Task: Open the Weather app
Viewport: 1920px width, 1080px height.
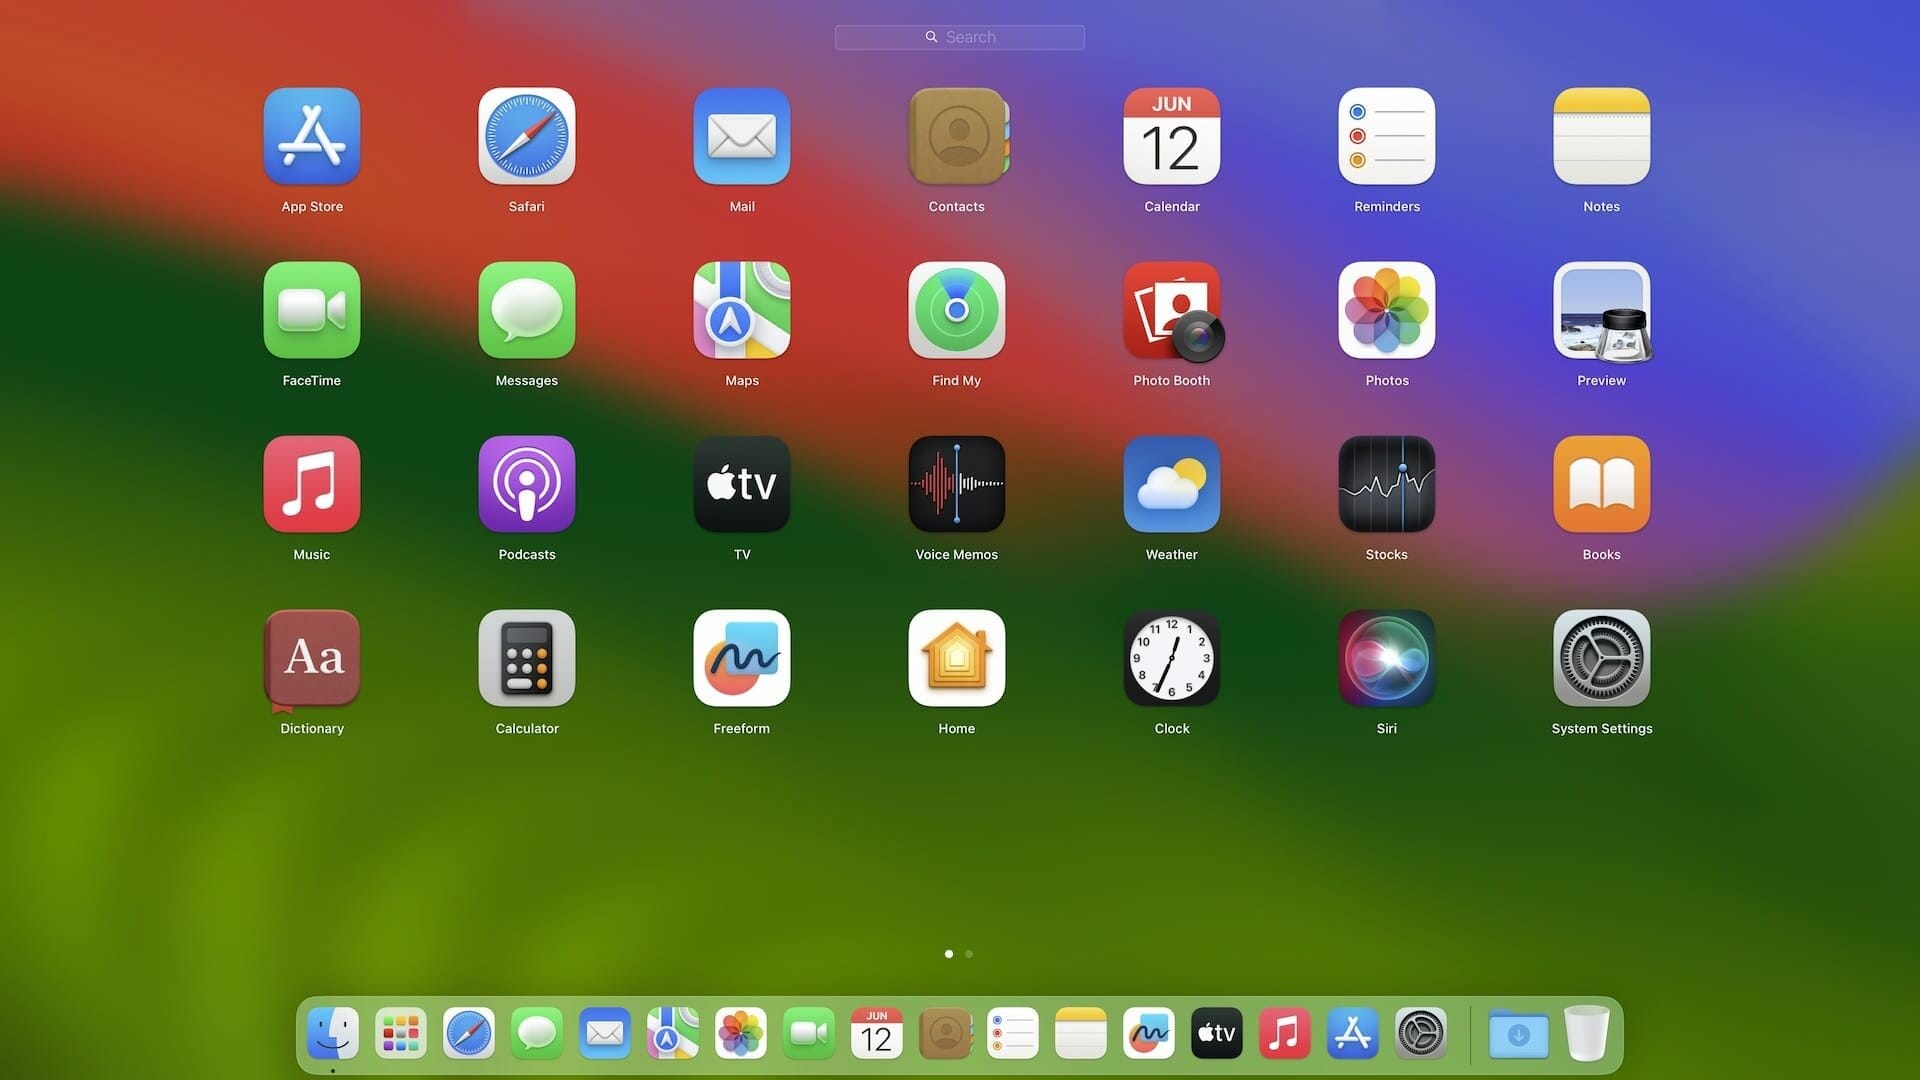Action: [x=1172, y=484]
